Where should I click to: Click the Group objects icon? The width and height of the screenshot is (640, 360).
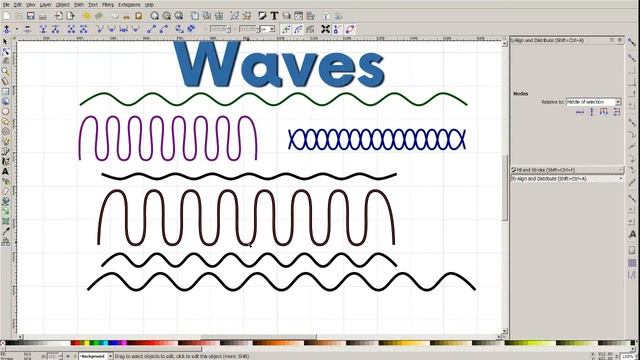pyautogui.click(x=235, y=16)
